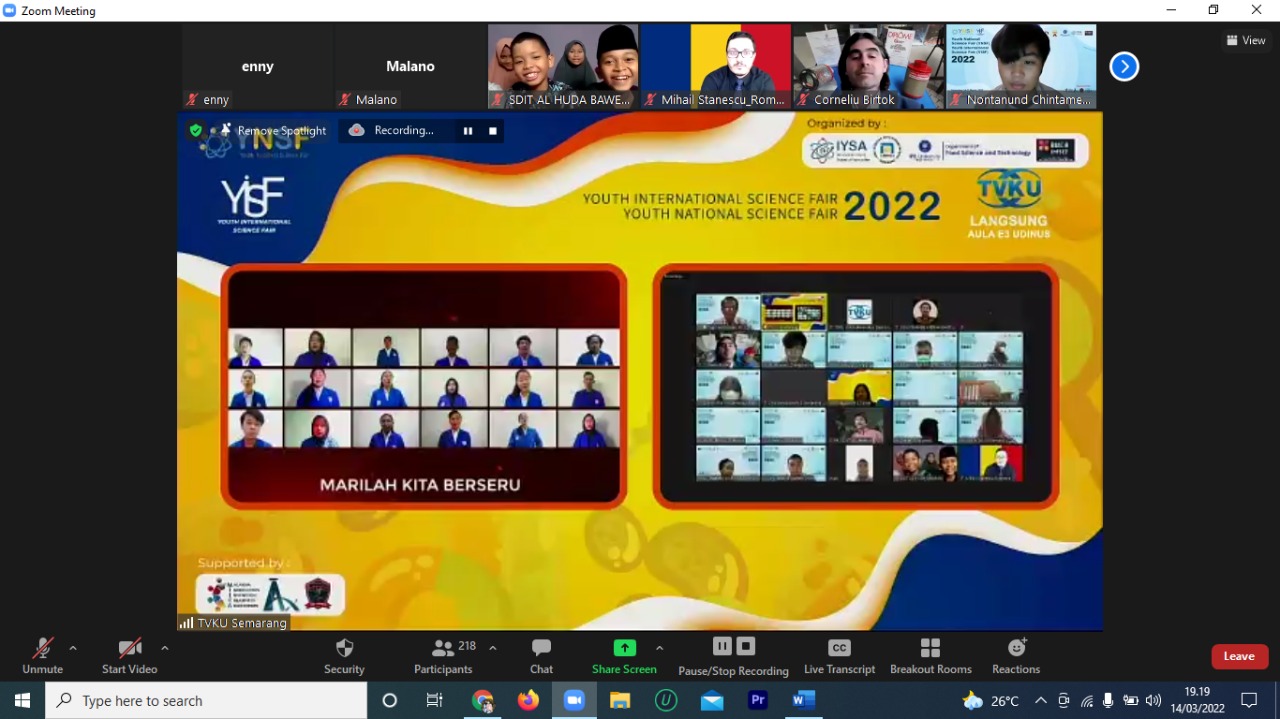Pause the recording in the top indicator
The height and width of the screenshot is (719, 1280).
(x=467, y=131)
